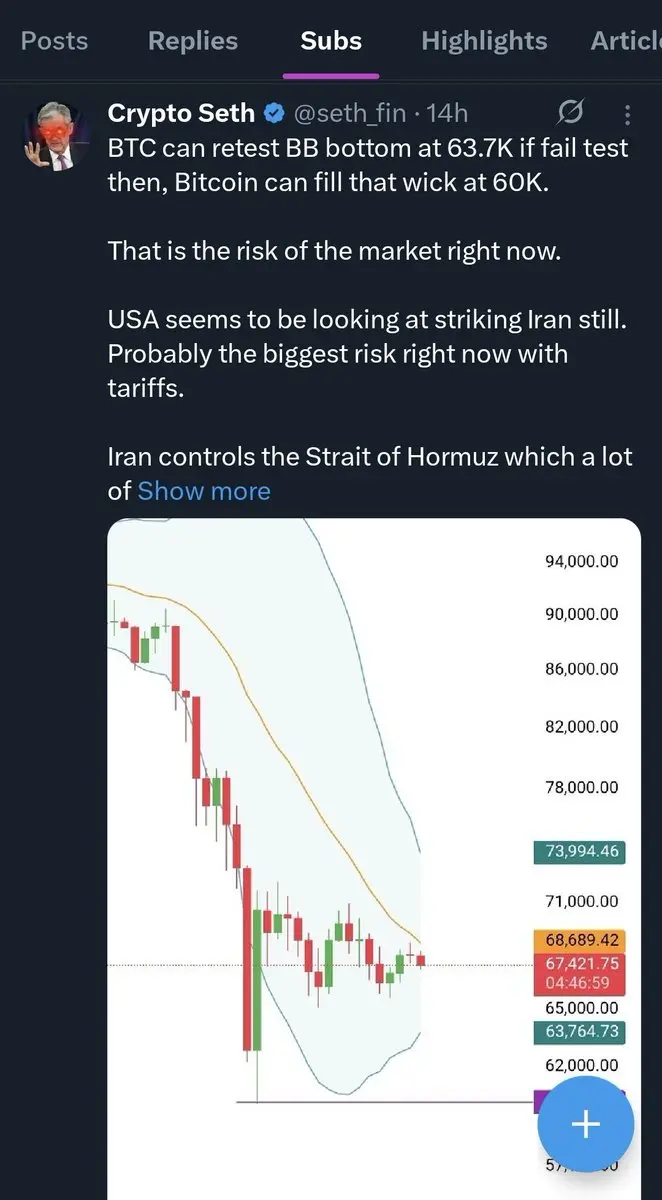Open the Grok explain-post icon
The width and height of the screenshot is (662, 1200).
click(573, 112)
